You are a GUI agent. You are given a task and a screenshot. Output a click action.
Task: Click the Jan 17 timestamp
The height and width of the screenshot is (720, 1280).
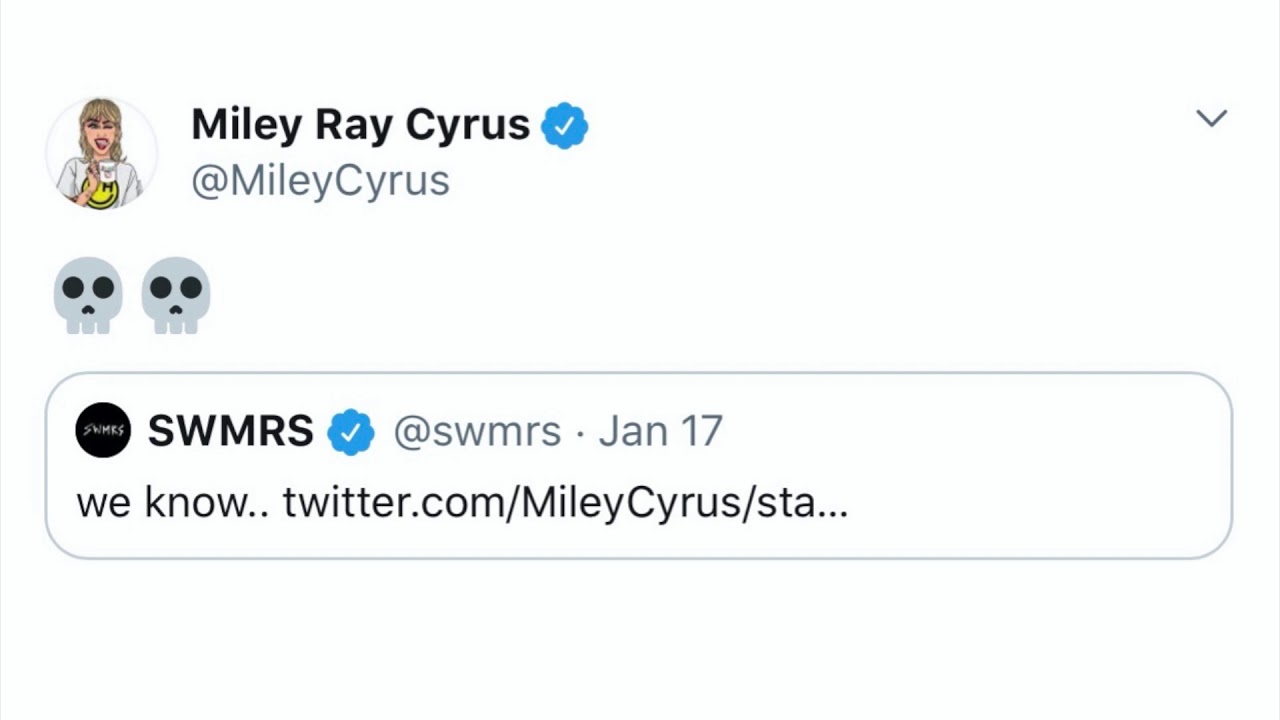coord(660,431)
